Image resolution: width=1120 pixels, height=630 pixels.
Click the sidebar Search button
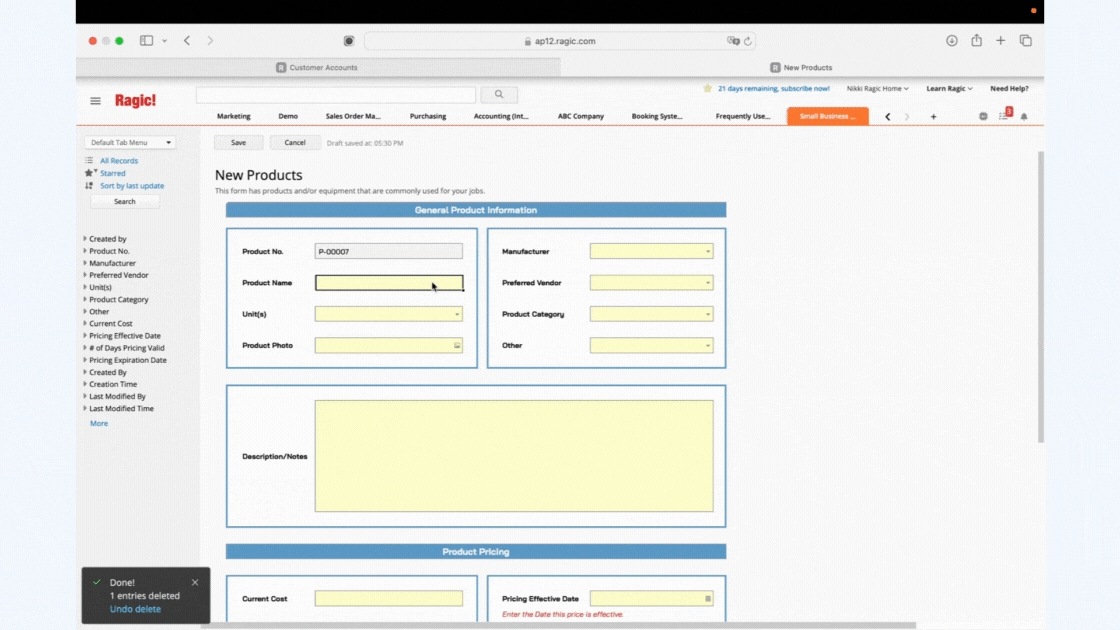click(x=125, y=201)
